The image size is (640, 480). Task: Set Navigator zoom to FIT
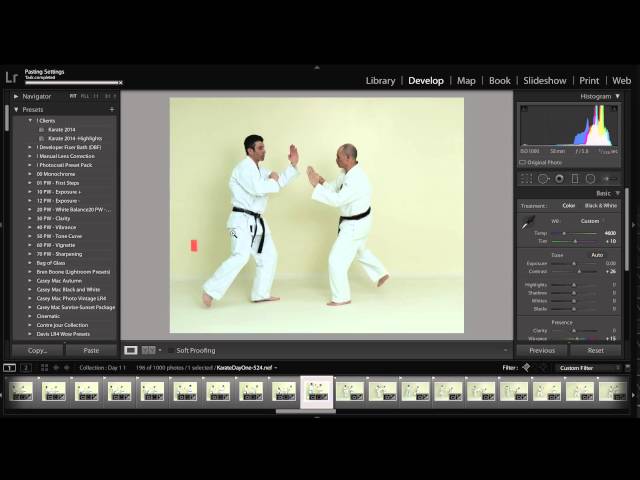[73, 96]
